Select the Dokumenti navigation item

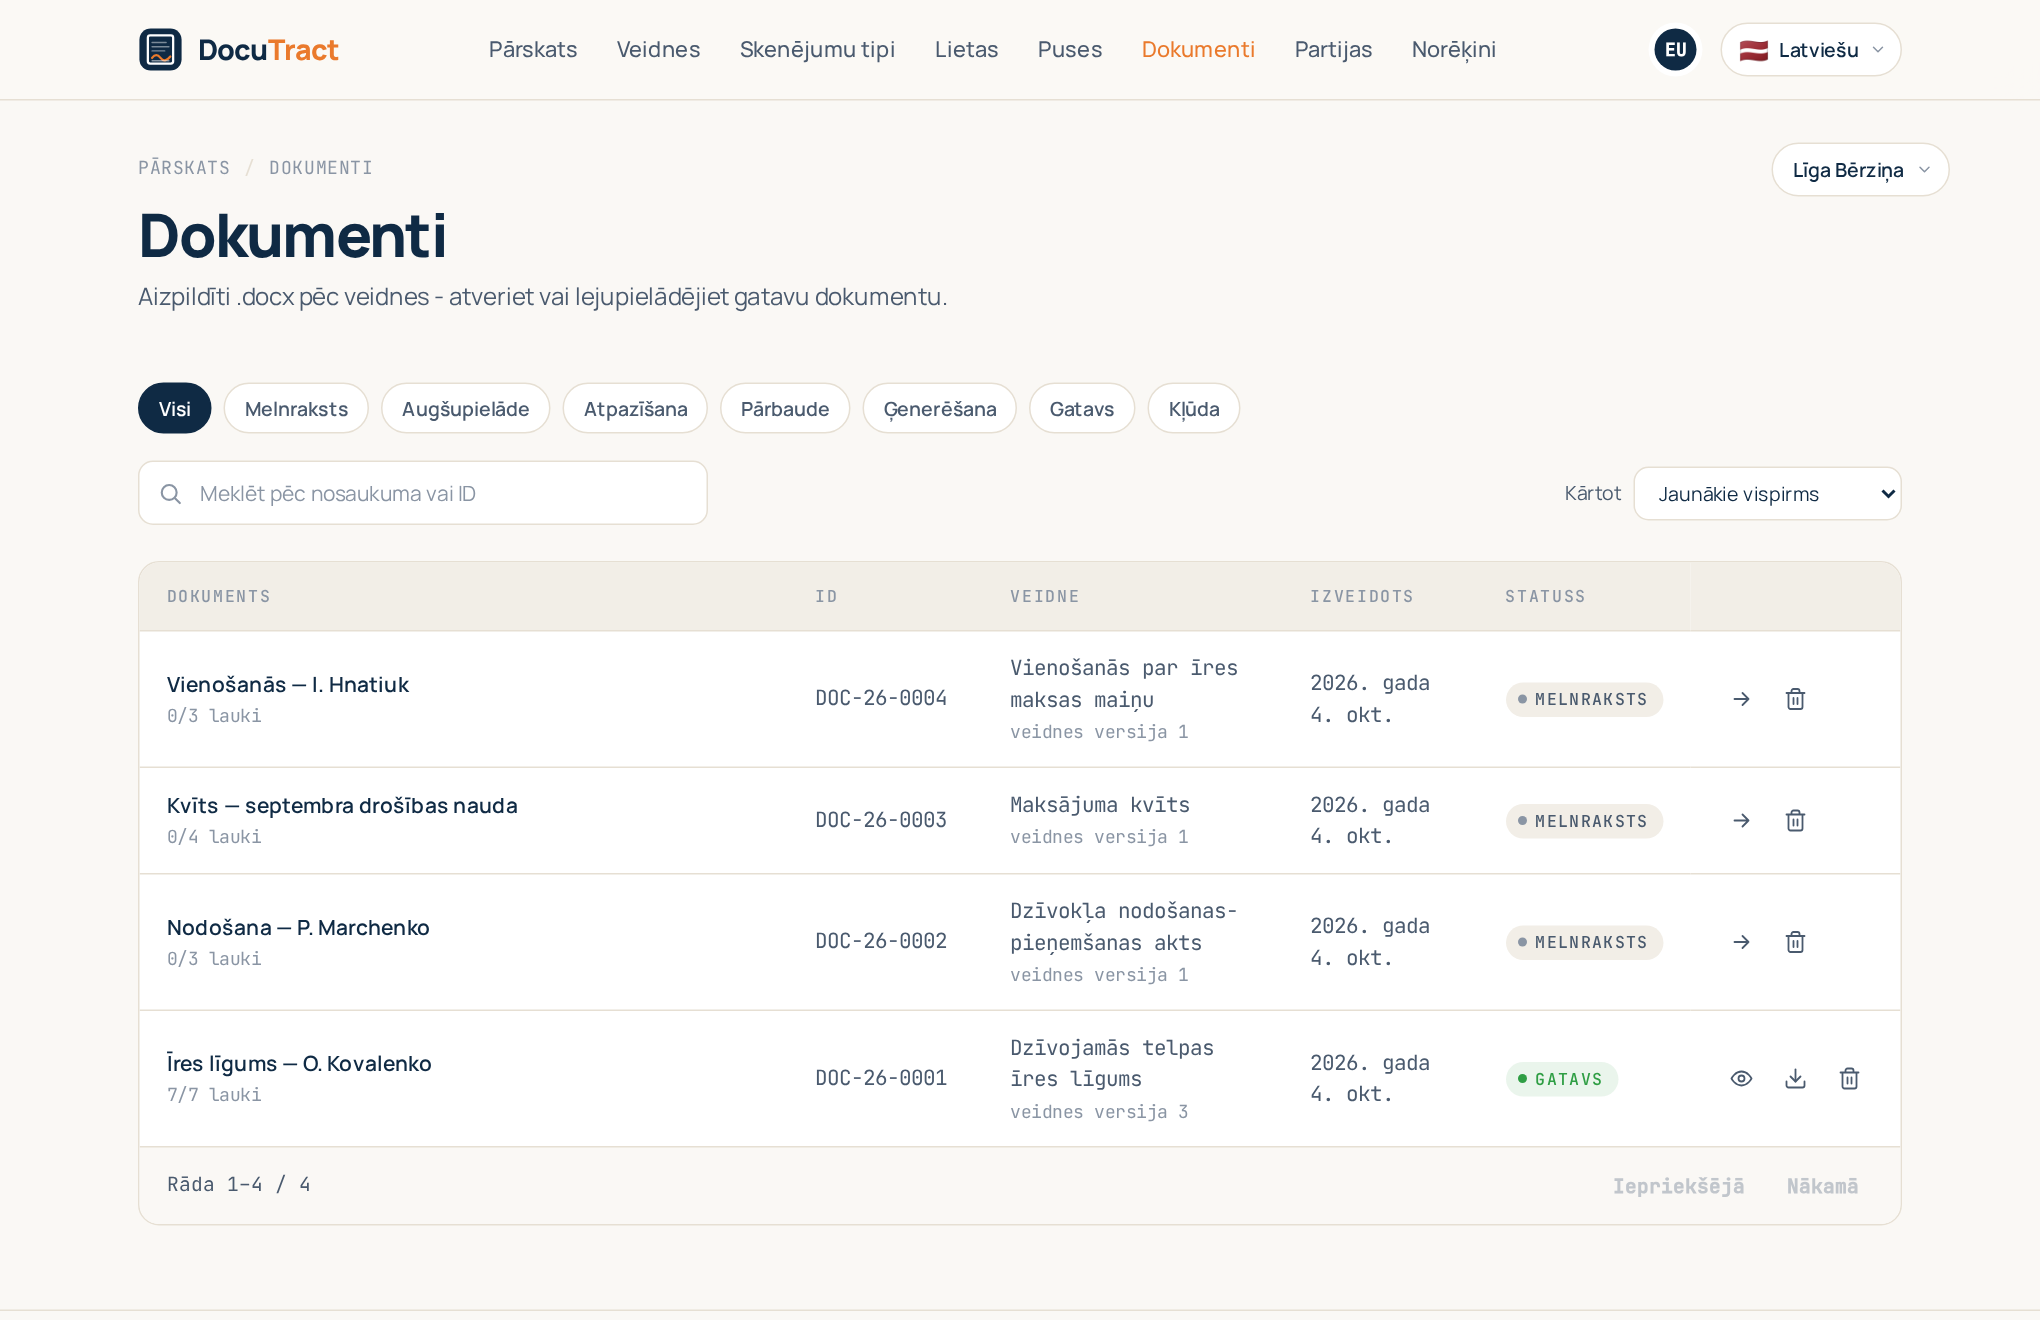click(1197, 49)
